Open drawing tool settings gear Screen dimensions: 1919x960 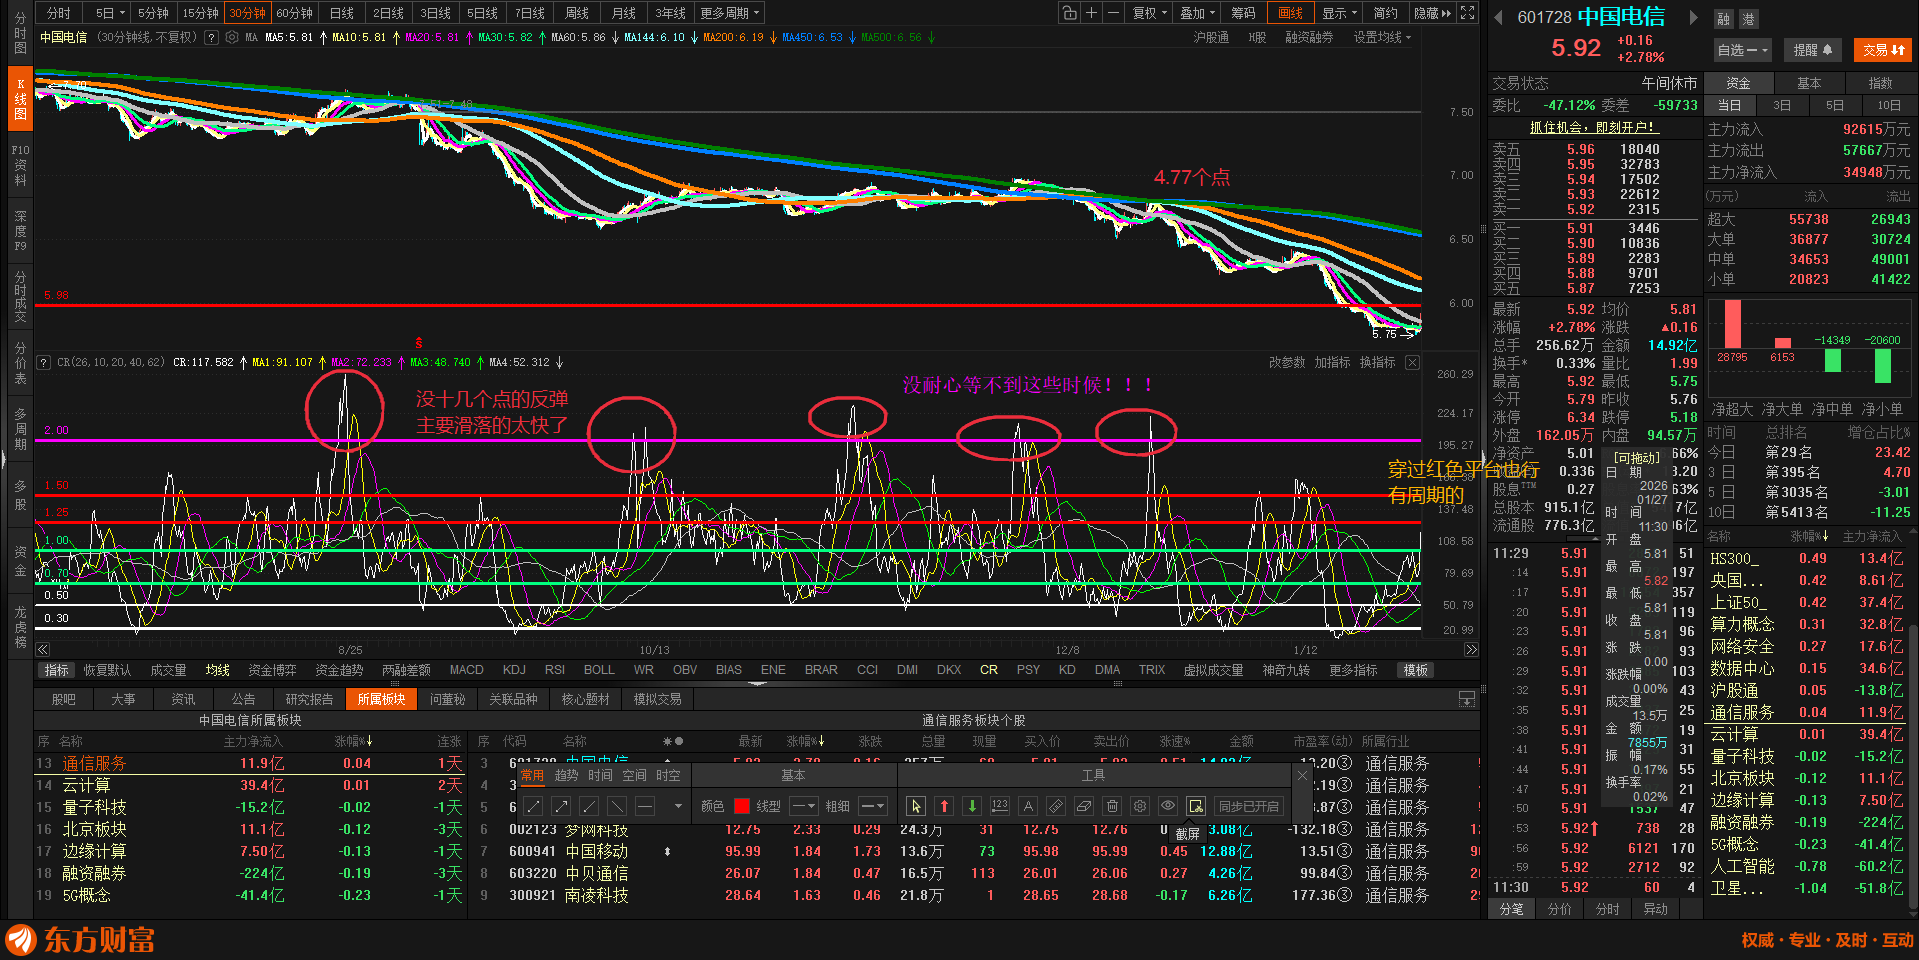pyautogui.click(x=1140, y=806)
